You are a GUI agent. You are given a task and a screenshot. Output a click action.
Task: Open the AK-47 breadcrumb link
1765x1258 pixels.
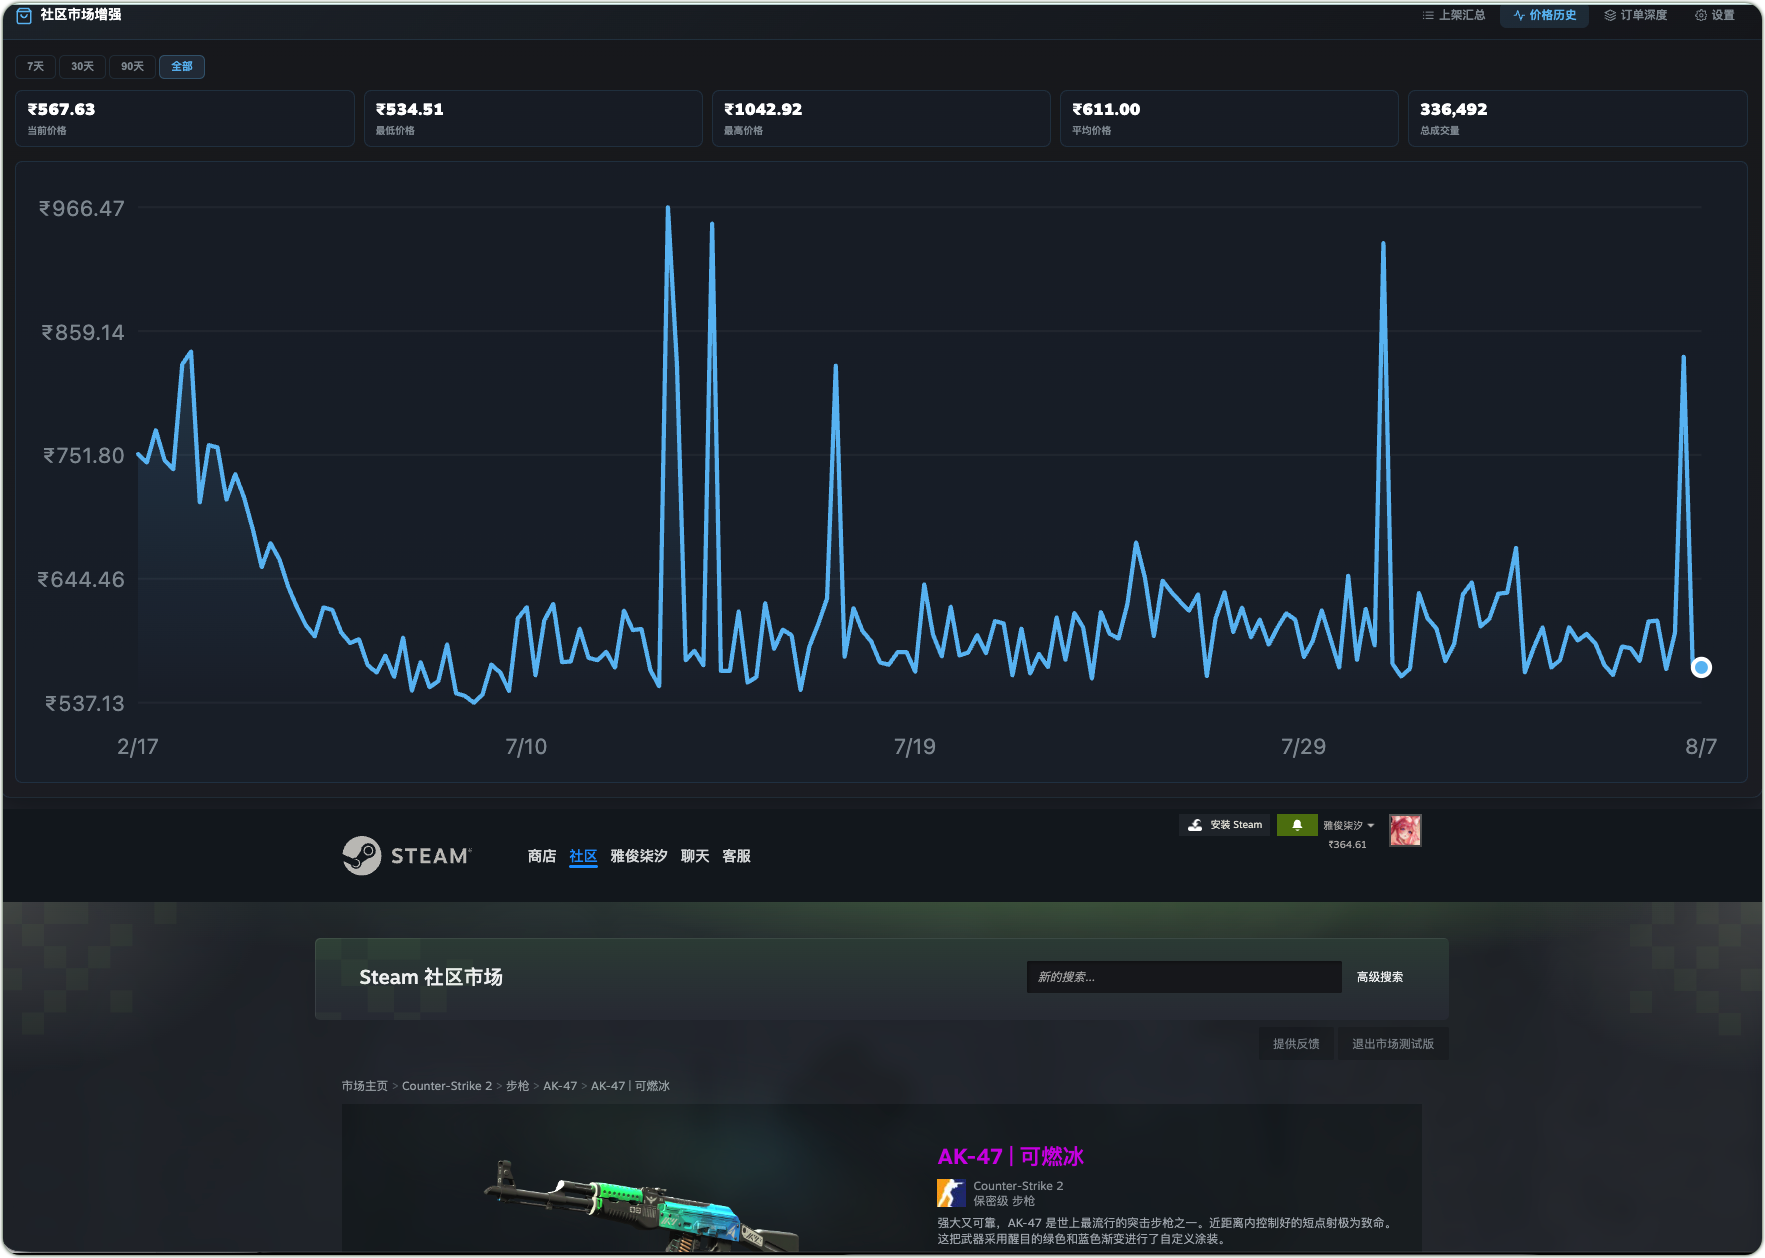560,1086
